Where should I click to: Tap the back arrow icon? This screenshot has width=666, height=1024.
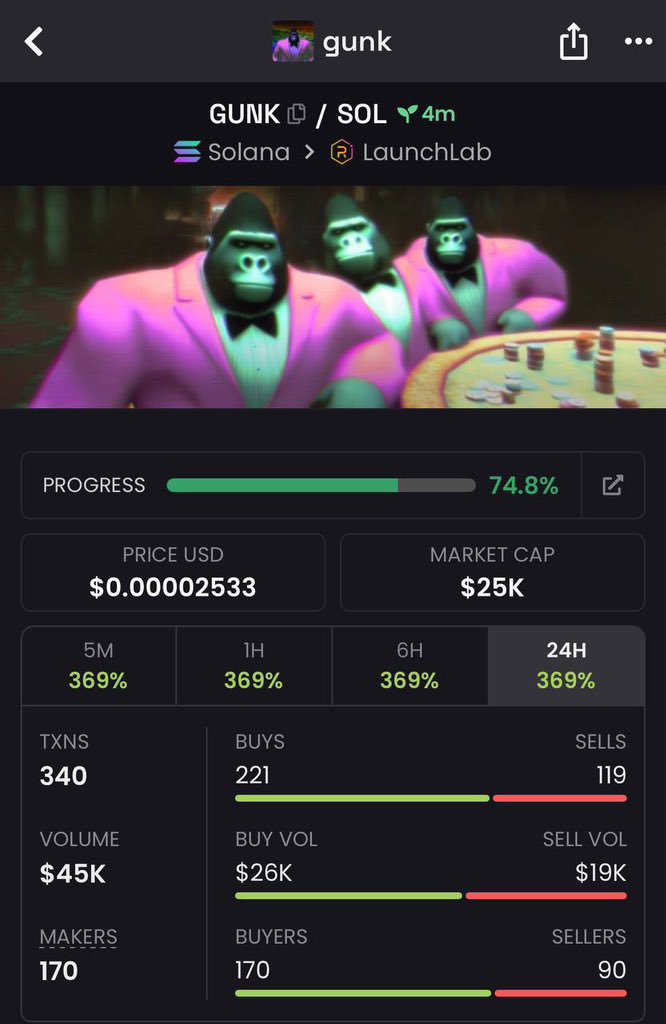(34, 42)
